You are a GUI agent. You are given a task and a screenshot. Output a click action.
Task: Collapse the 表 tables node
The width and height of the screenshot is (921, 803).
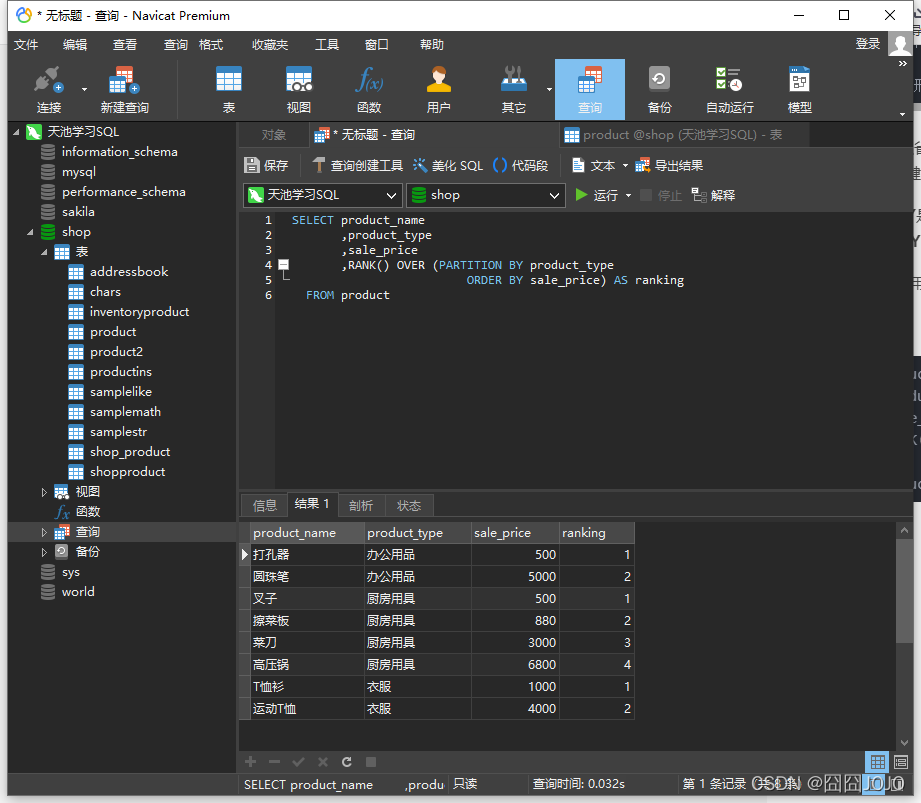[x=44, y=252]
